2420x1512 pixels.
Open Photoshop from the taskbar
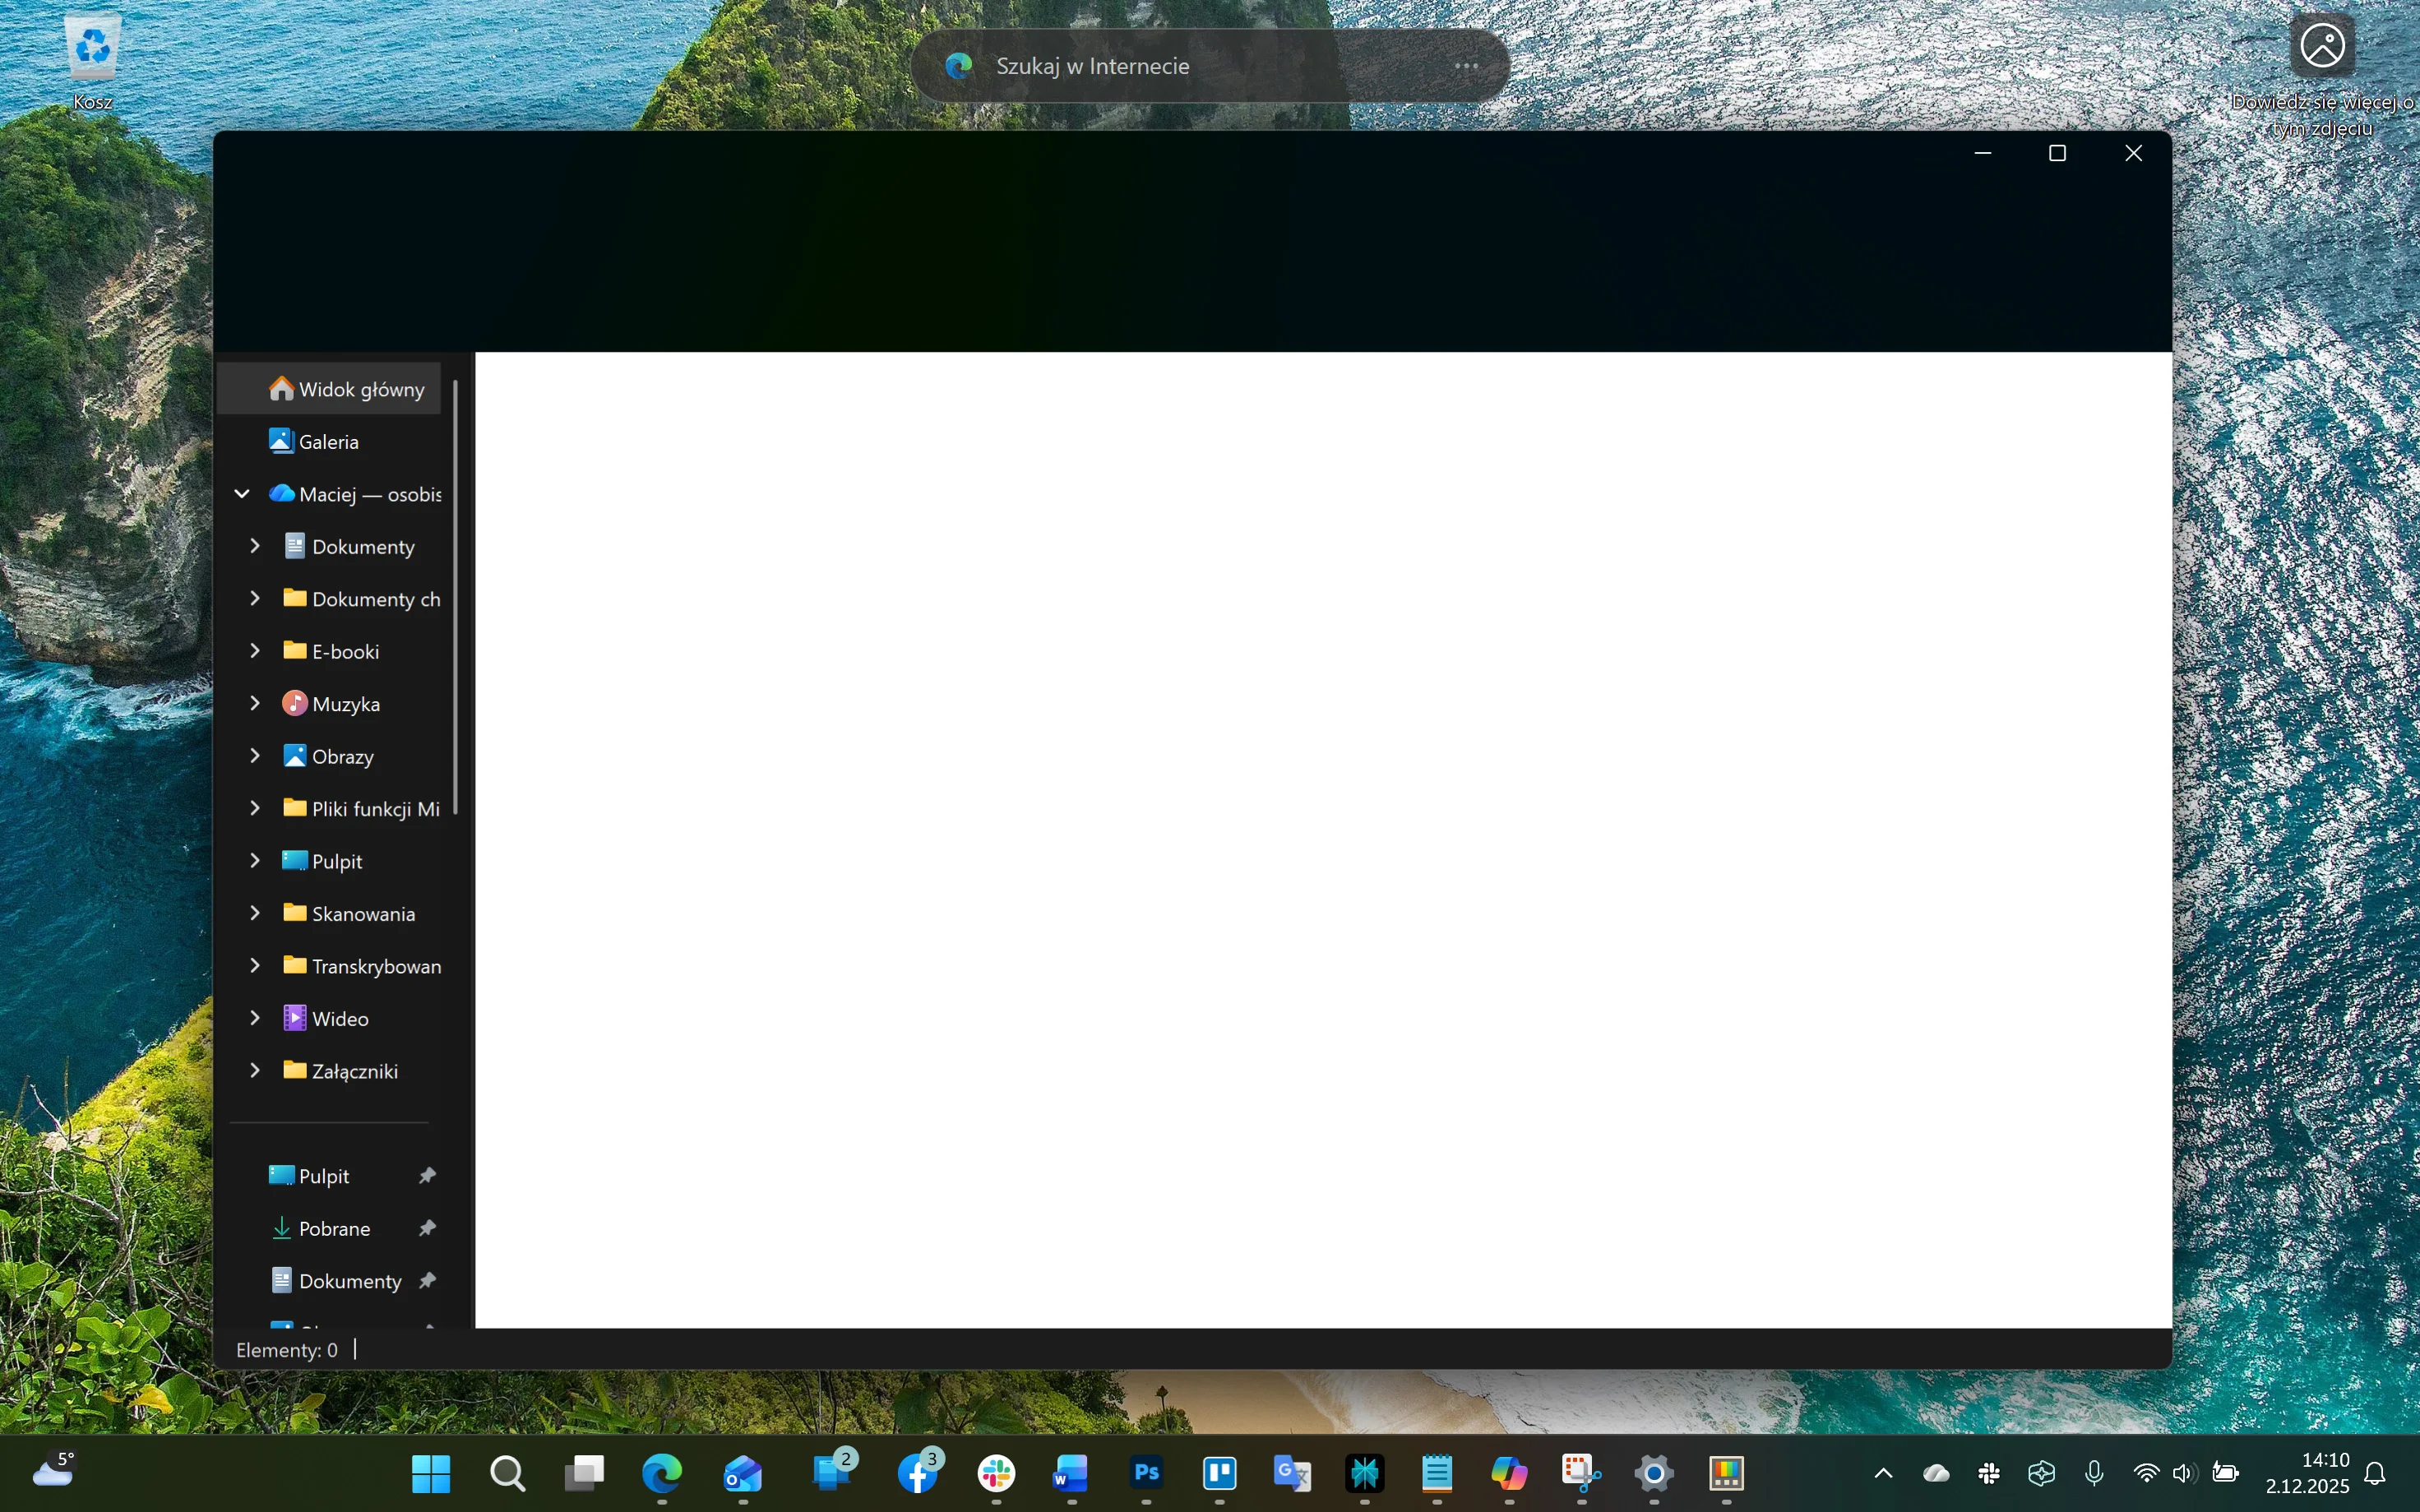click(1146, 1472)
